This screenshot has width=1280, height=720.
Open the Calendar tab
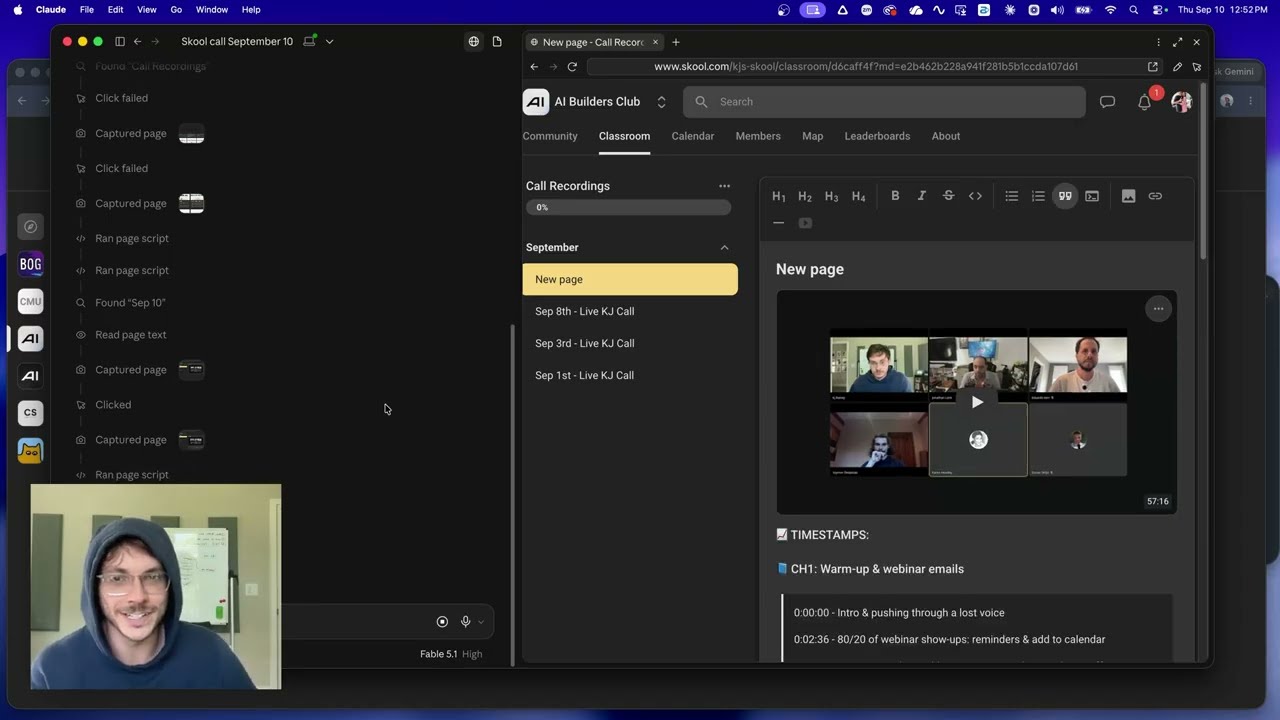(693, 136)
